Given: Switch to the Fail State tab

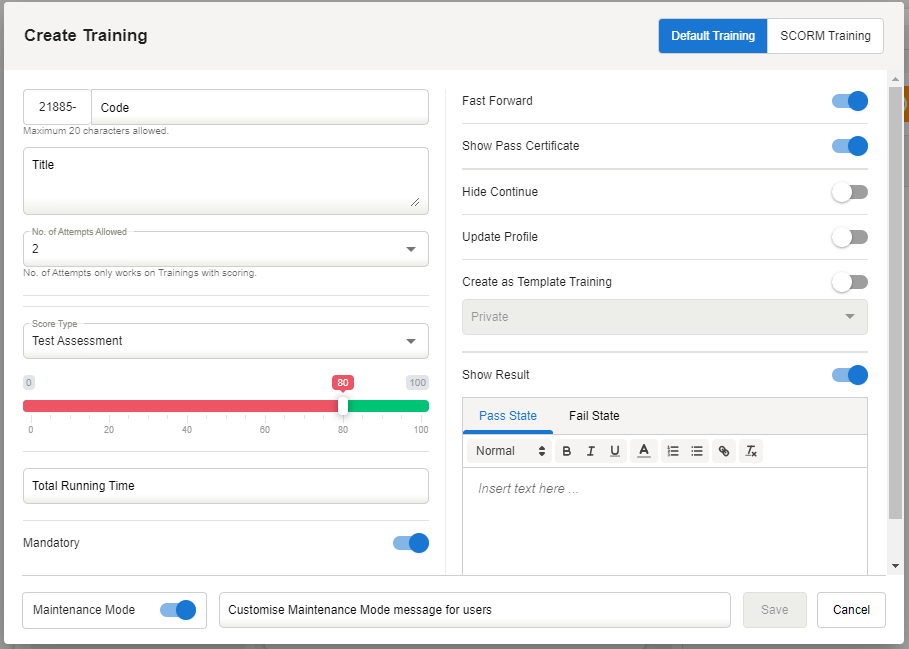Looking at the screenshot, I should point(594,416).
